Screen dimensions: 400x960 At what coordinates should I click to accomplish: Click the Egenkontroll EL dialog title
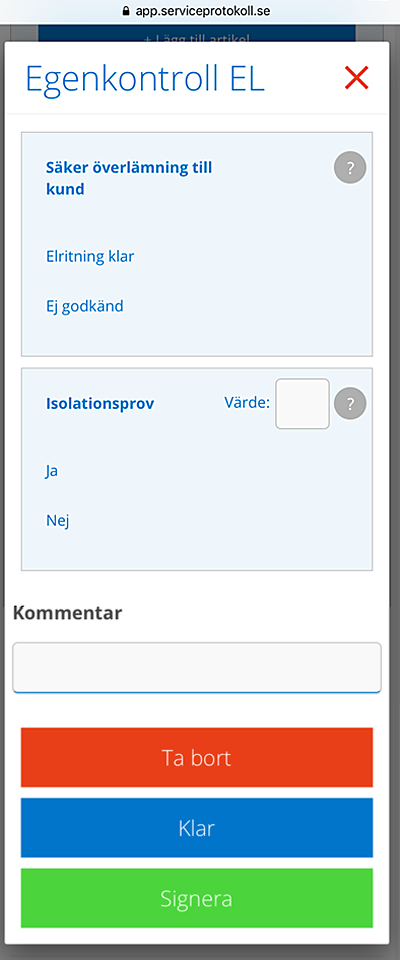click(x=145, y=78)
